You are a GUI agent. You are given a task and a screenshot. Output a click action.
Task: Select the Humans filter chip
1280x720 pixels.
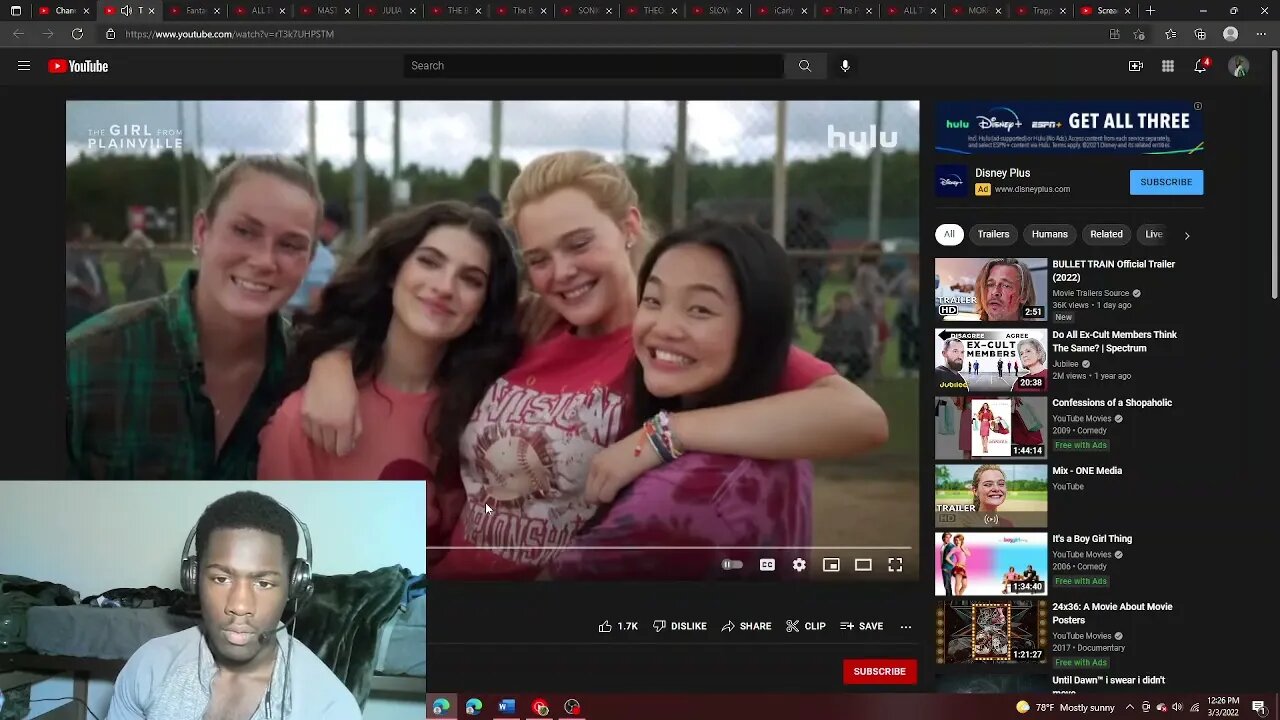(x=1050, y=234)
